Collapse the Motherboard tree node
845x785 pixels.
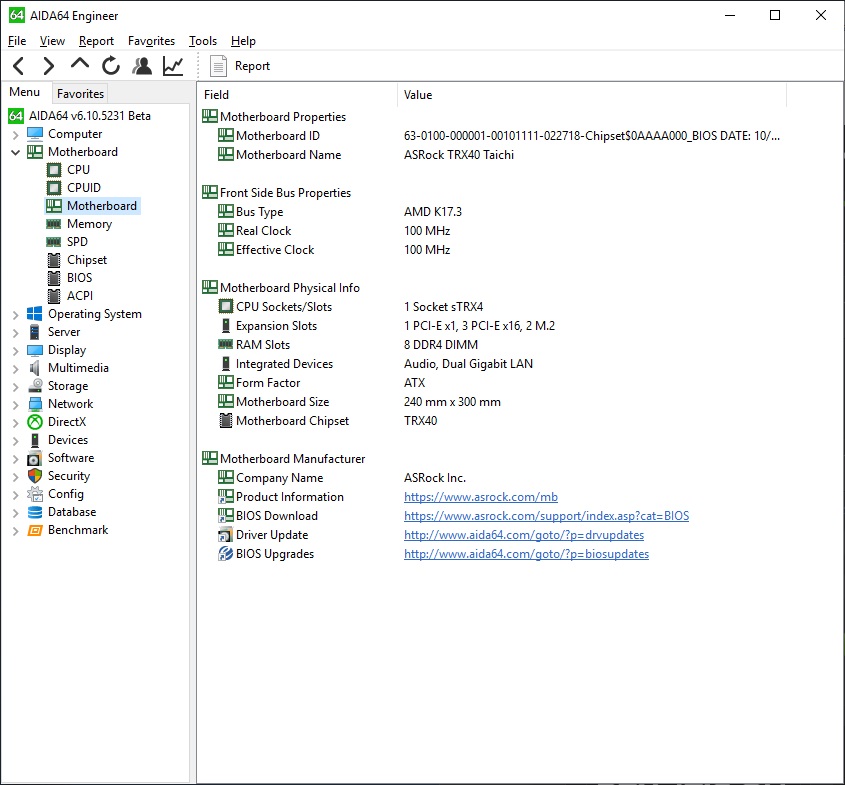(15, 152)
